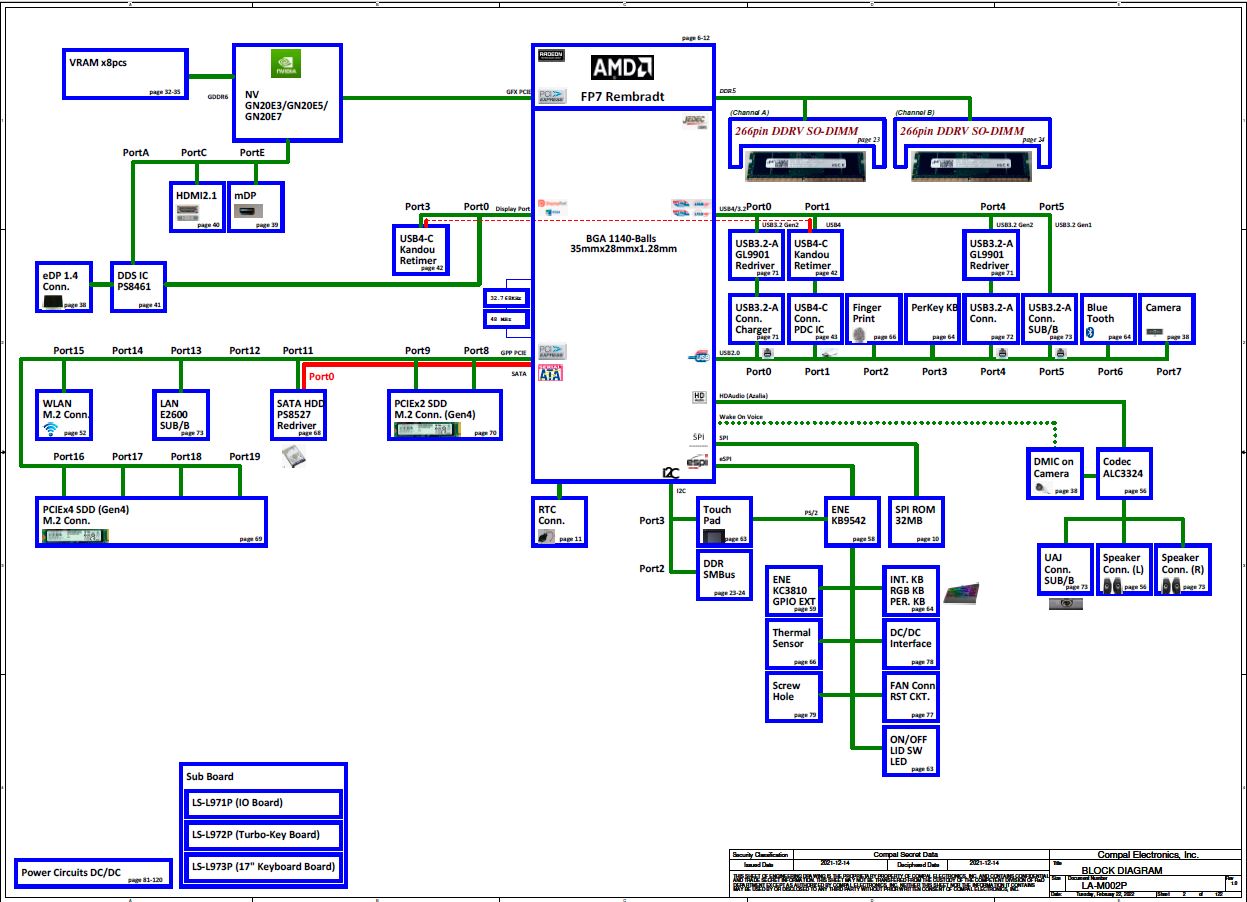Click the "LS-L973P (17" Keyboard Board)" entry
This screenshot has height=902, width=1247.
[x=265, y=866]
